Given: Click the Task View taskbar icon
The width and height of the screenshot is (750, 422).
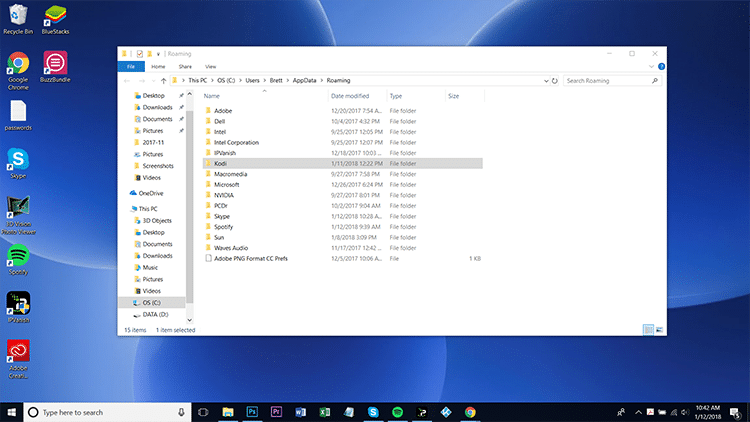Looking at the screenshot, I should pyautogui.click(x=203, y=412).
